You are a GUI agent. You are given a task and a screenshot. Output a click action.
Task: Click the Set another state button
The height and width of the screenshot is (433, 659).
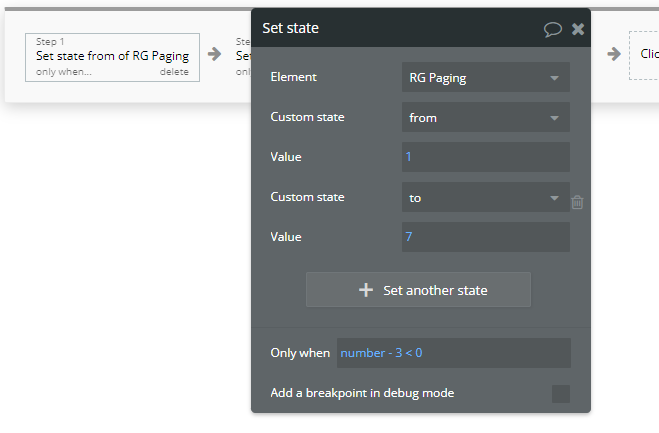click(x=418, y=290)
